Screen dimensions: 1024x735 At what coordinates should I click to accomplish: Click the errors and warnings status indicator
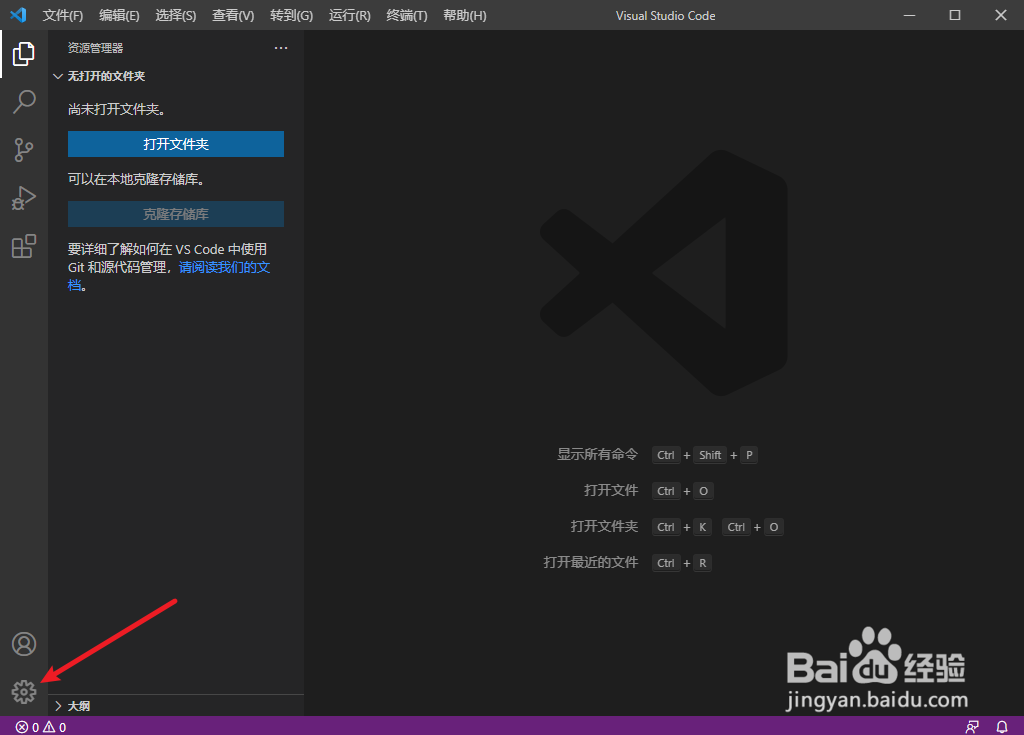pos(41,727)
